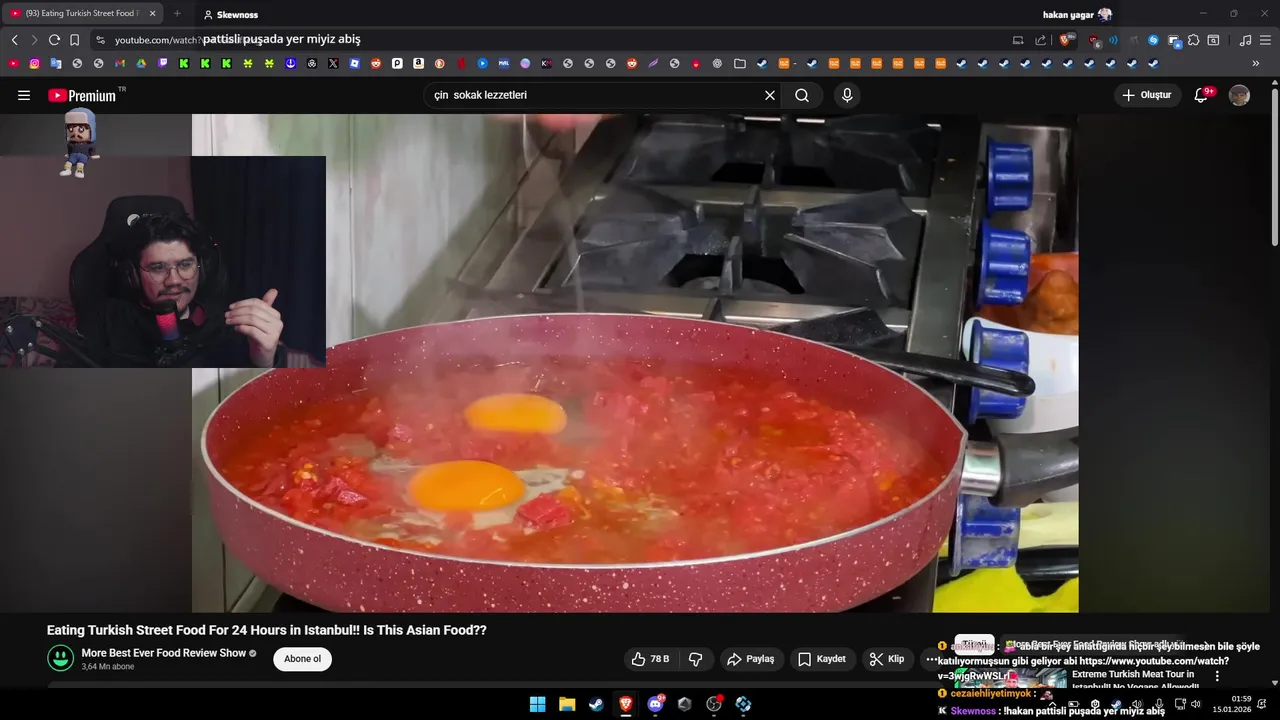Viewport: 1280px width, 720px height.
Task: Open the YouTube bookmark at bar start
Action: click(14, 63)
